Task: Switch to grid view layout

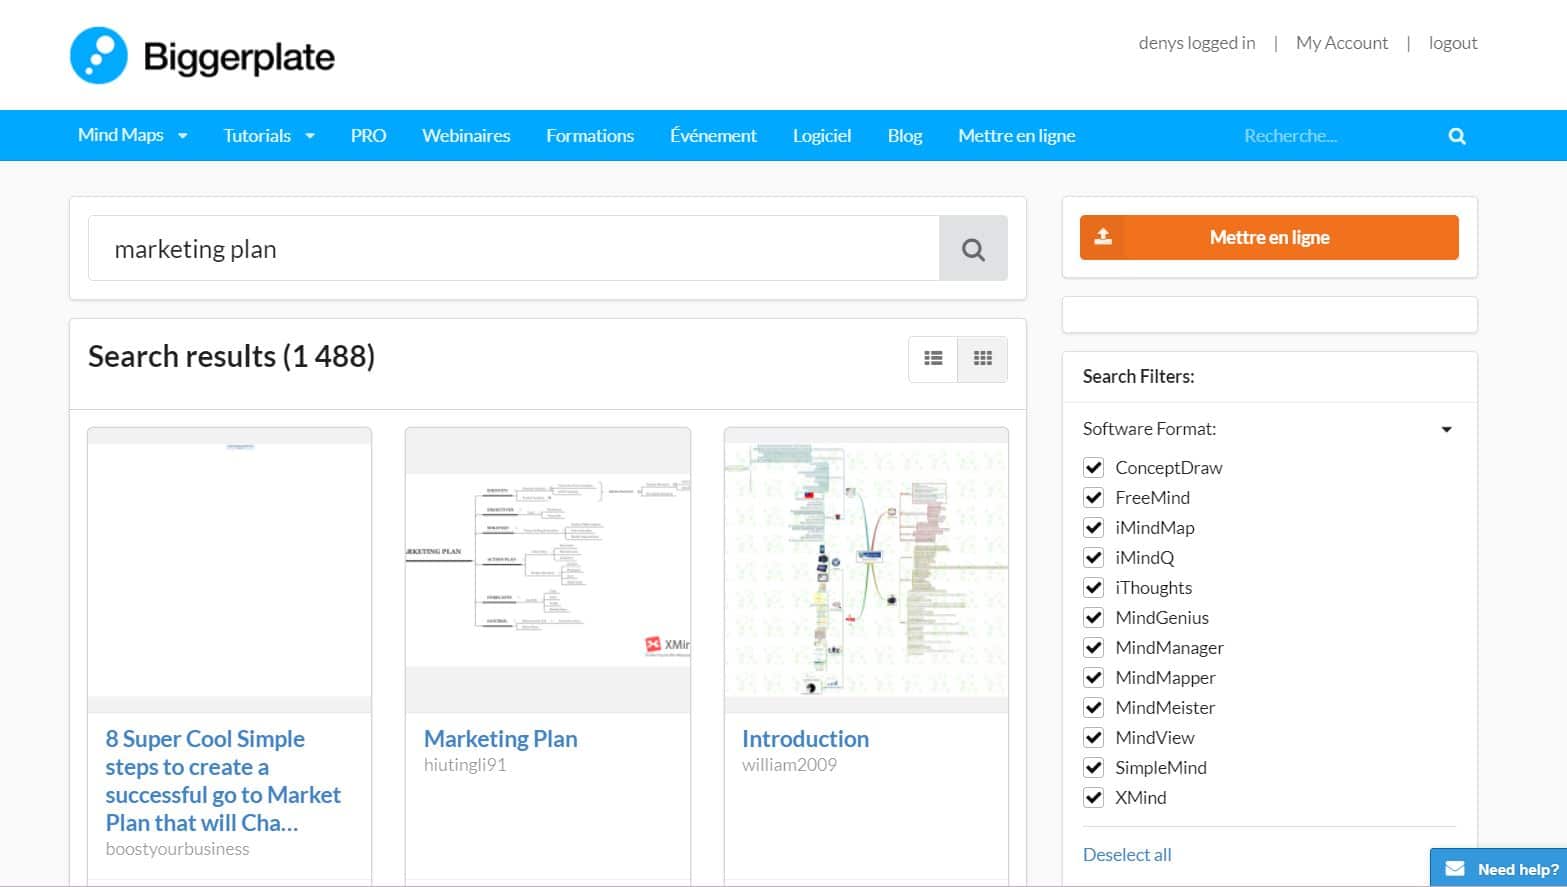Action: [x=983, y=359]
